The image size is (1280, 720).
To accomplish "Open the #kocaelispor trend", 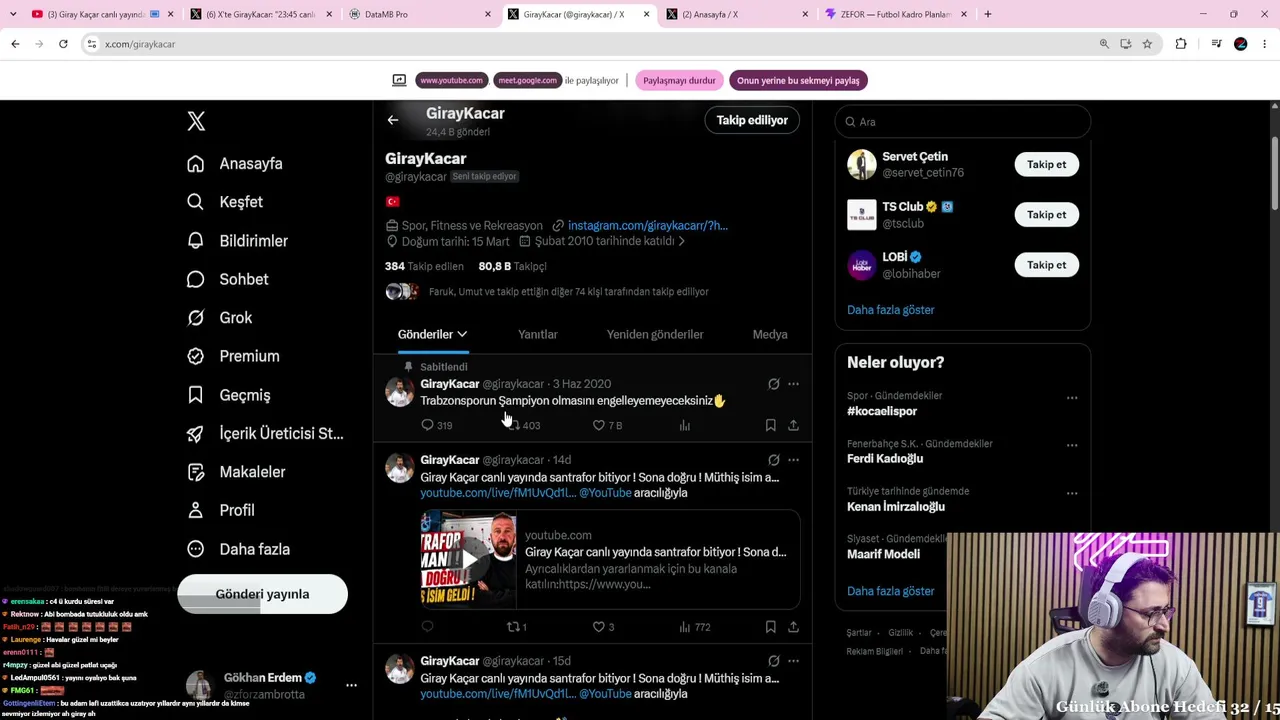I will (x=882, y=411).
